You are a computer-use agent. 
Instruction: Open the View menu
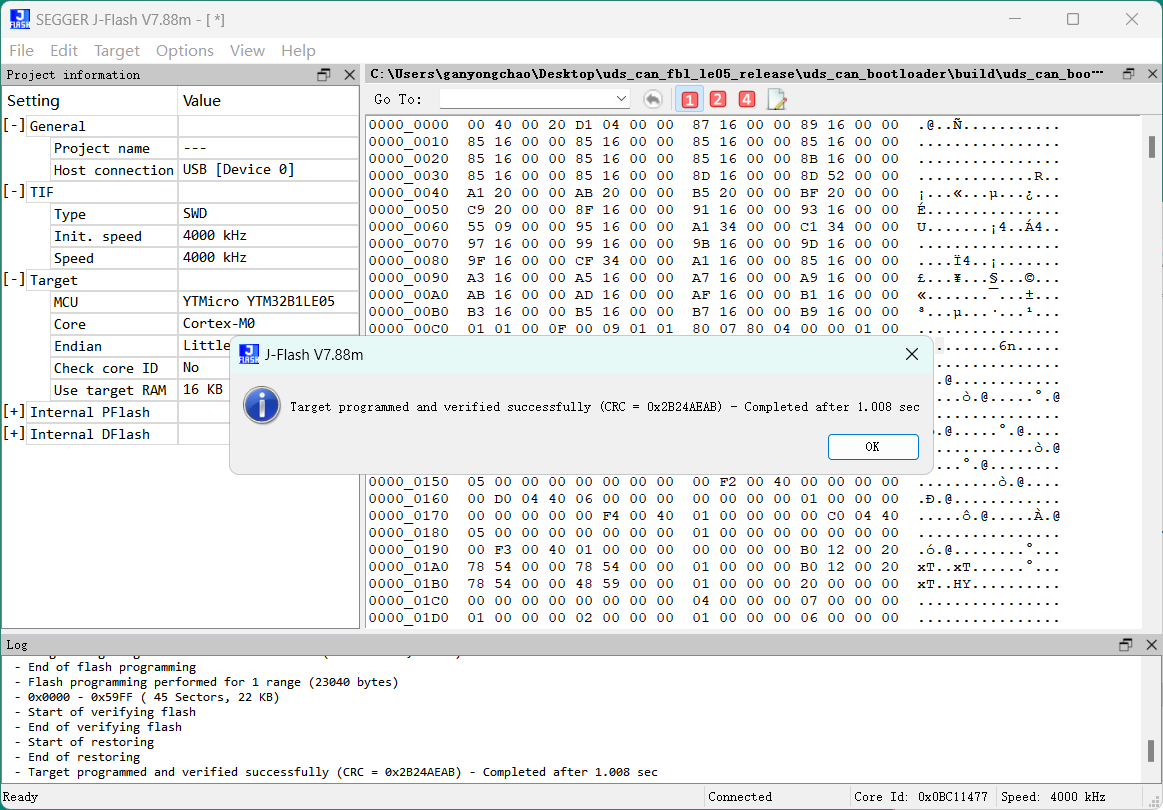click(247, 50)
